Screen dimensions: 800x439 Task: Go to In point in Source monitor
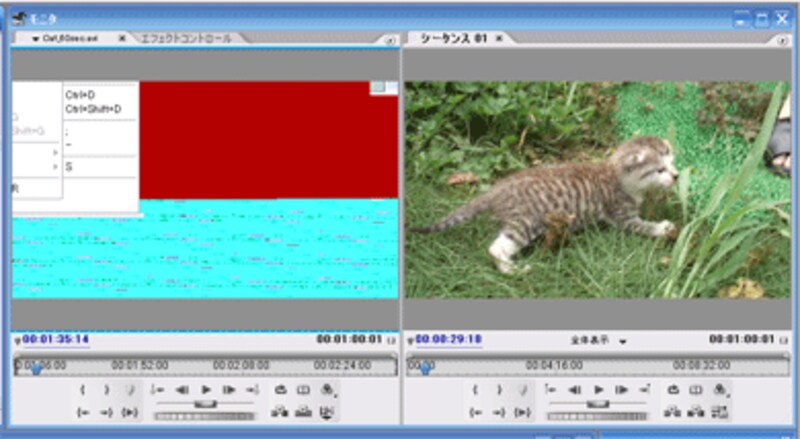click(x=83, y=412)
